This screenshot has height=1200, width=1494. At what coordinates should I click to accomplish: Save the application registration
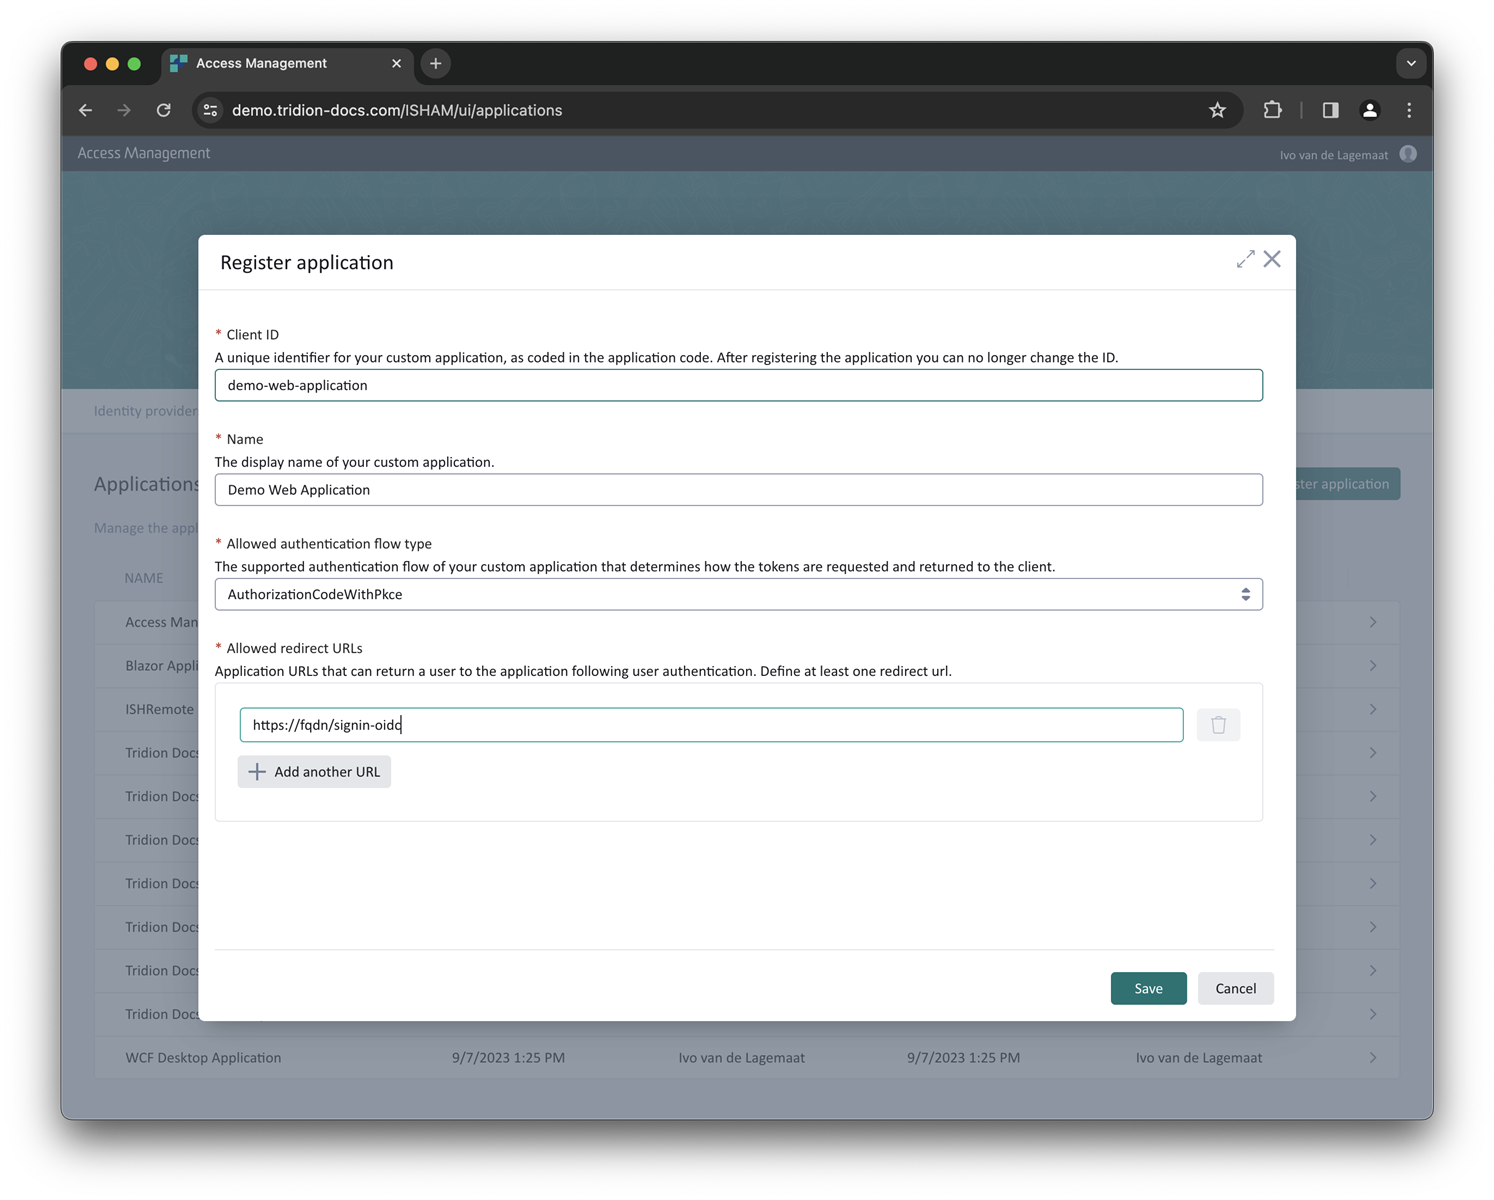(x=1148, y=988)
